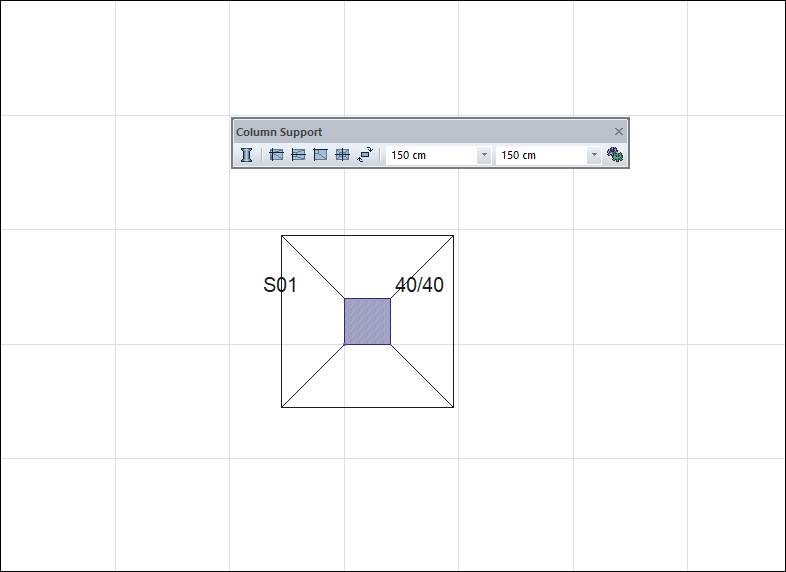
Task: Click the Column Support toolbar title text
Action: [279, 132]
